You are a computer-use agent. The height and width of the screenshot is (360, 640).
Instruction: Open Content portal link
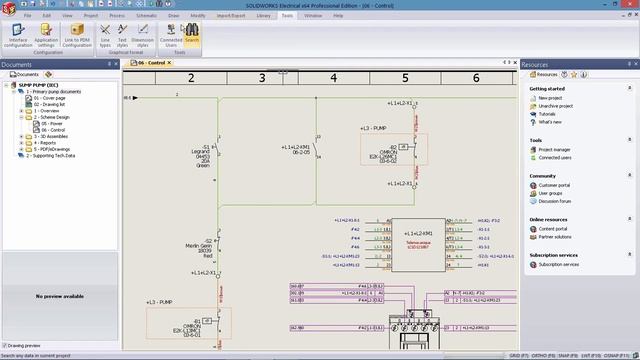click(x=553, y=229)
